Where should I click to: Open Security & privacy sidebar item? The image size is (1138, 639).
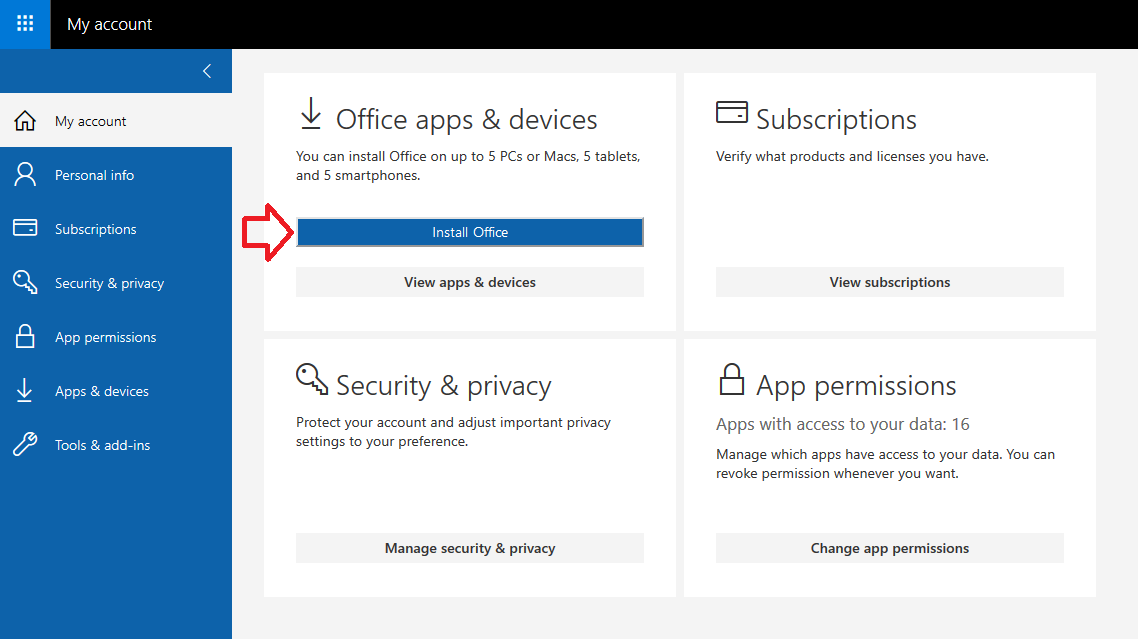(116, 283)
